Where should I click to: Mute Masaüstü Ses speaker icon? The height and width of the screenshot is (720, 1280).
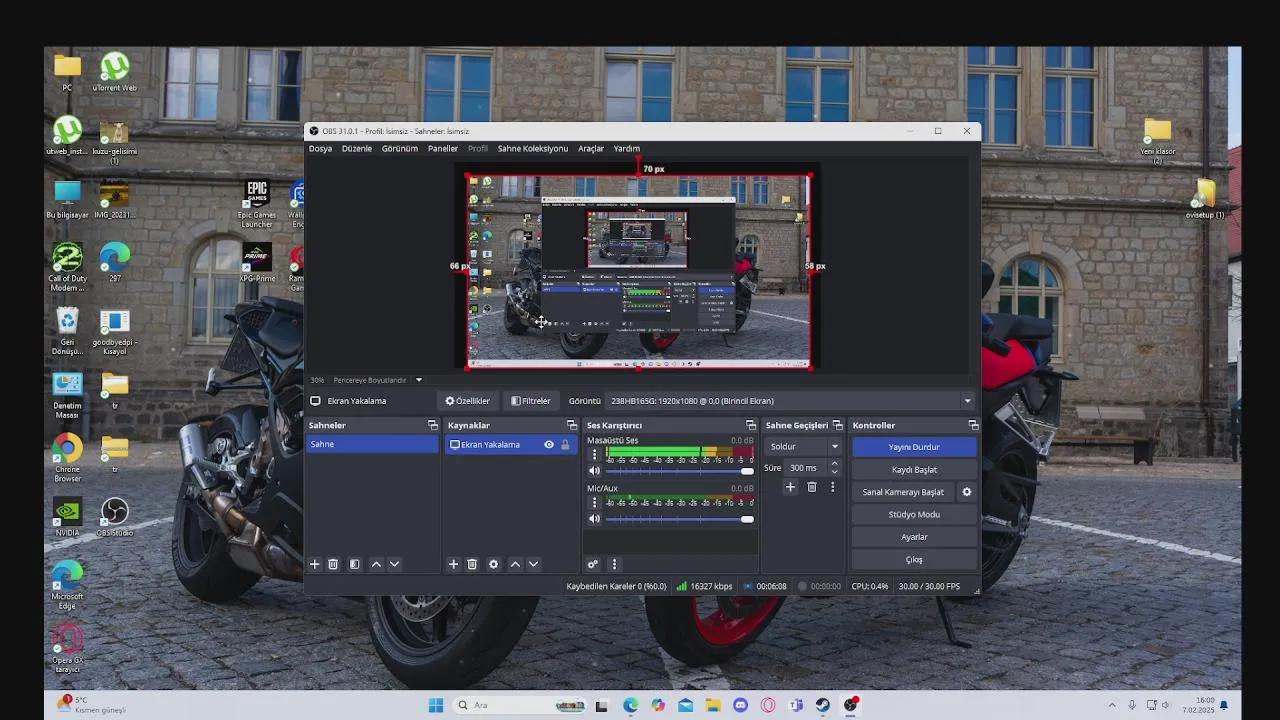click(594, 471)
